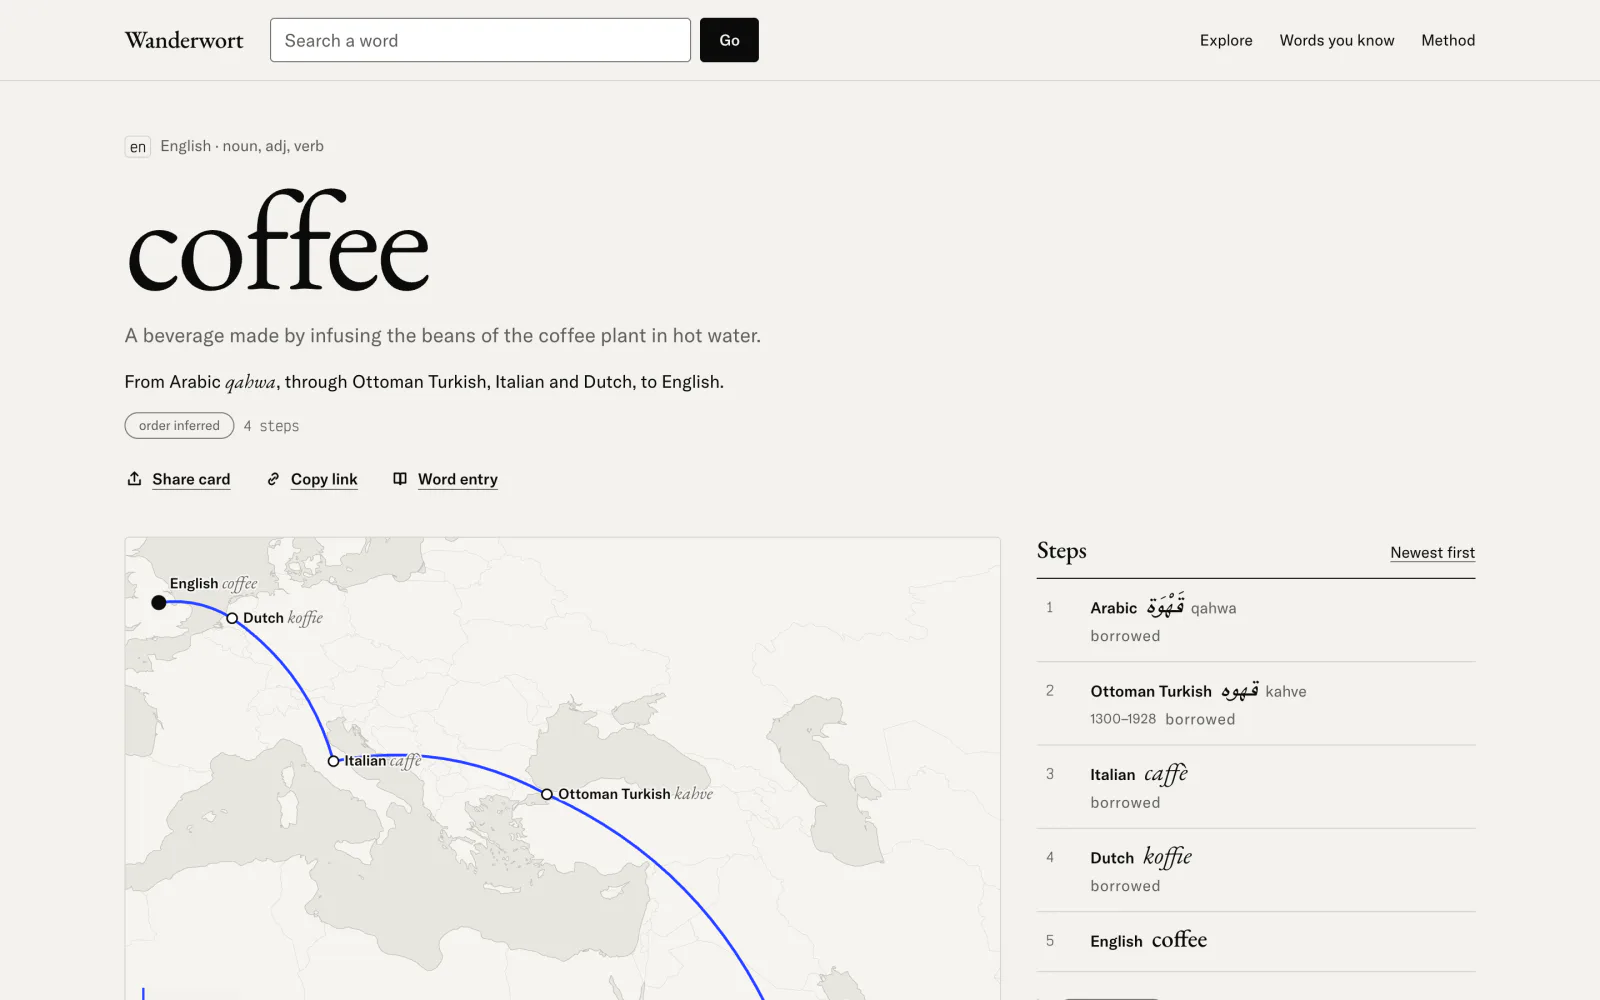Click the Go search button
Image resolution: width=1600 pixels, height=1000 pixels.
[x=729, y=40]
